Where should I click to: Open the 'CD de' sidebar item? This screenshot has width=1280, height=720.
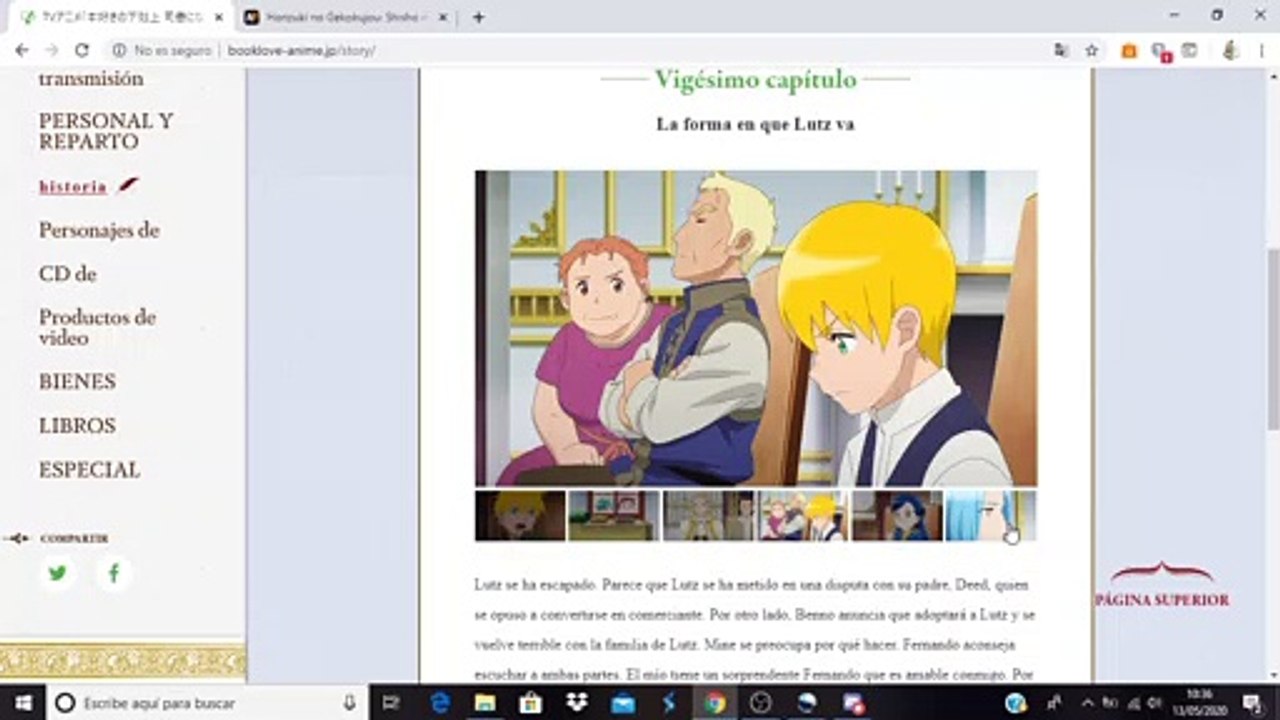click(67, 274)
